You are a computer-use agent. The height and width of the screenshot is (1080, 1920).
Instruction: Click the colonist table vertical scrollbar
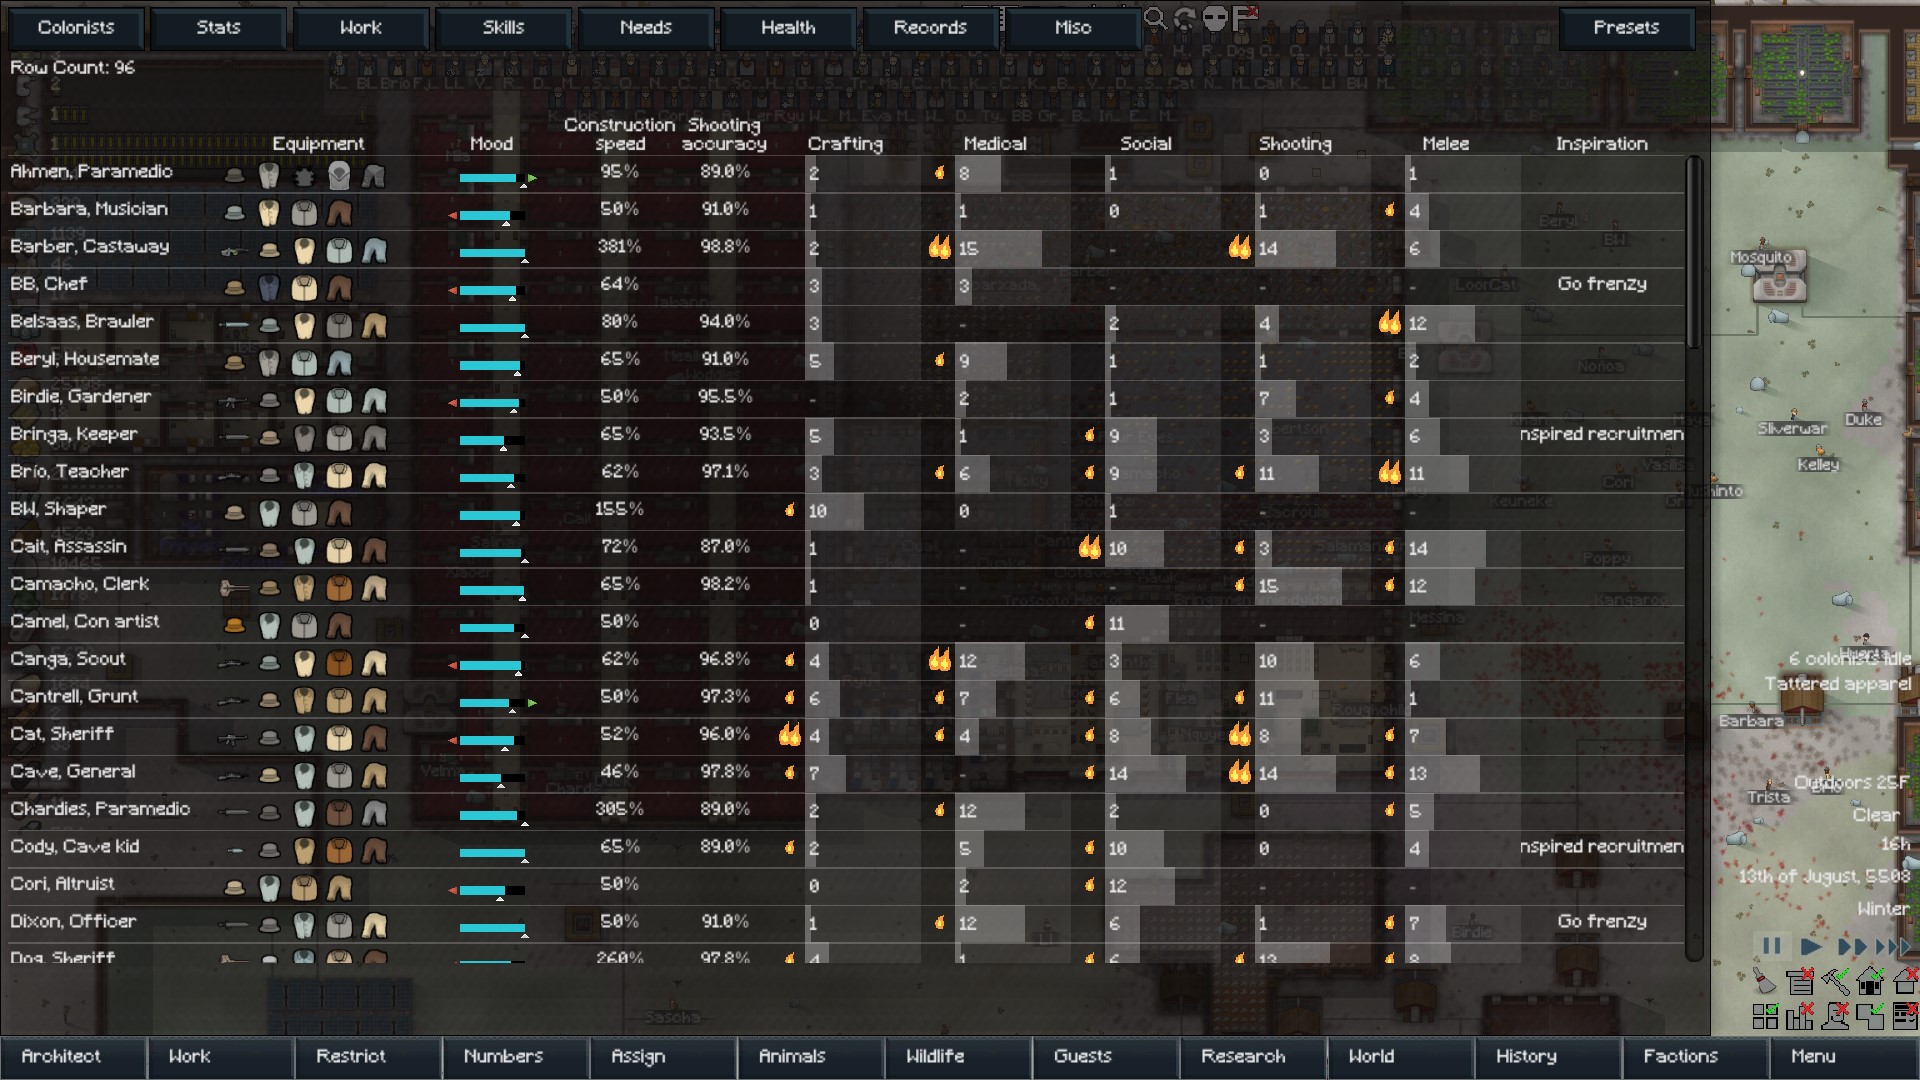tap(1693, 252)
